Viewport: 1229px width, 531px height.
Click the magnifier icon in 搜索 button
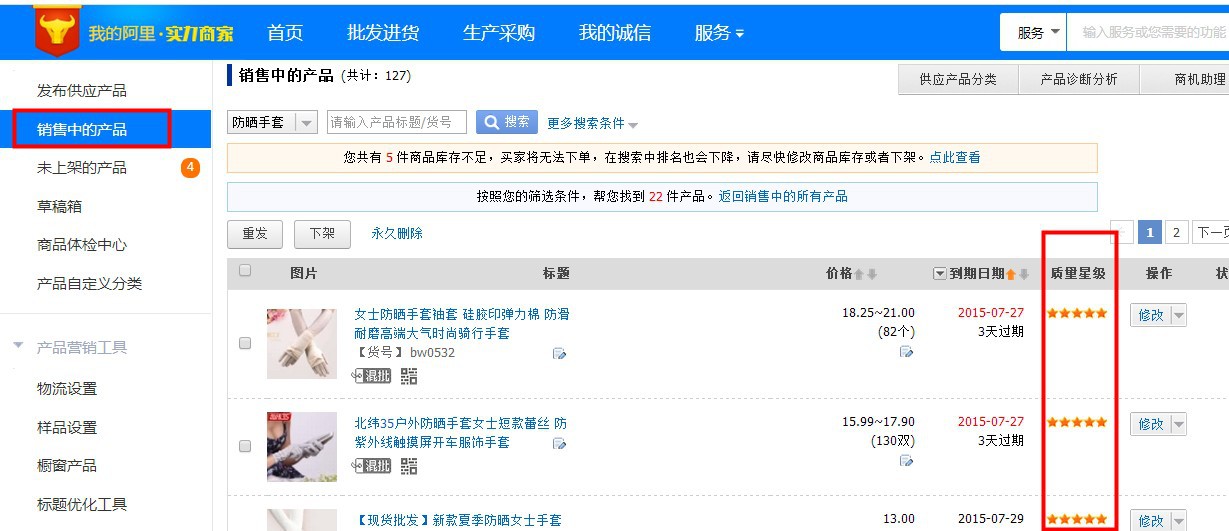(x=492, y=122)
